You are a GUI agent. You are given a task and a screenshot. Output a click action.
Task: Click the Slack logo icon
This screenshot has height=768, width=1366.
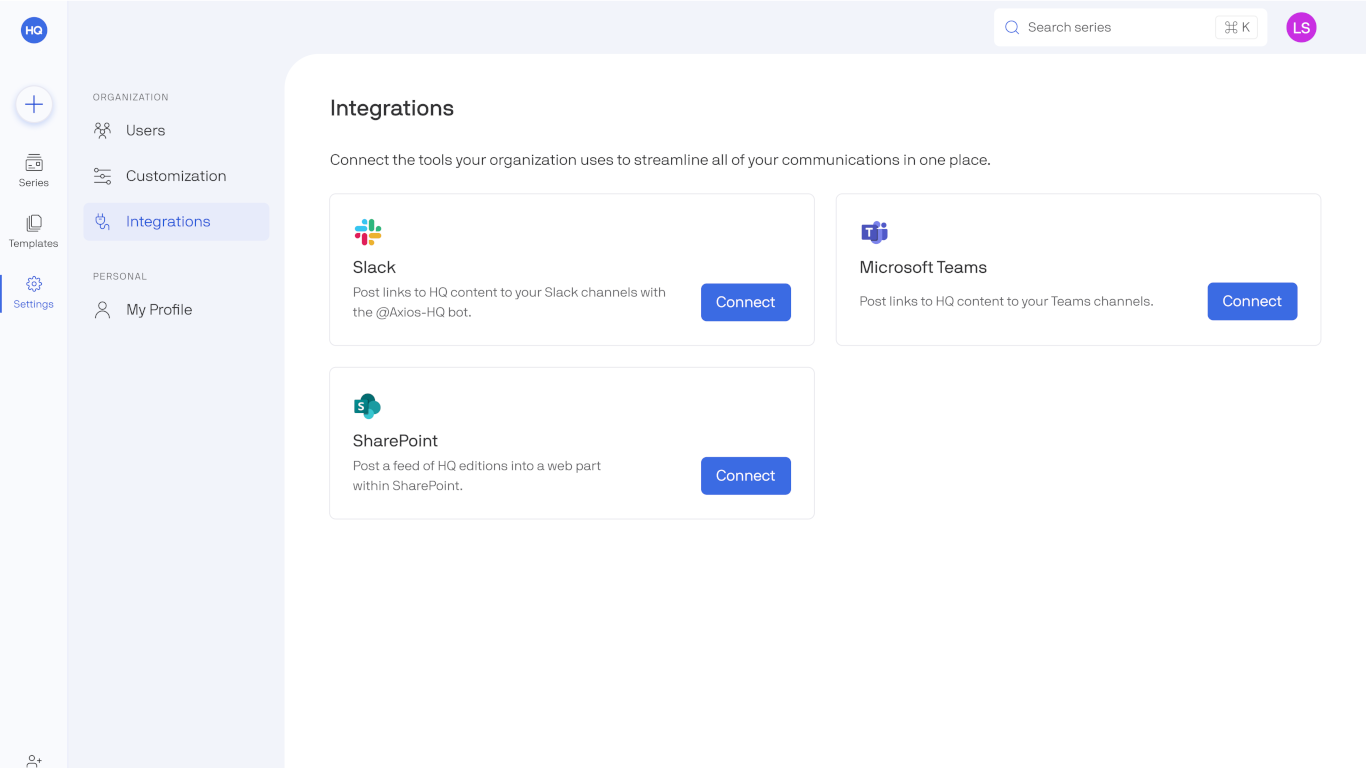coord(368,232)
